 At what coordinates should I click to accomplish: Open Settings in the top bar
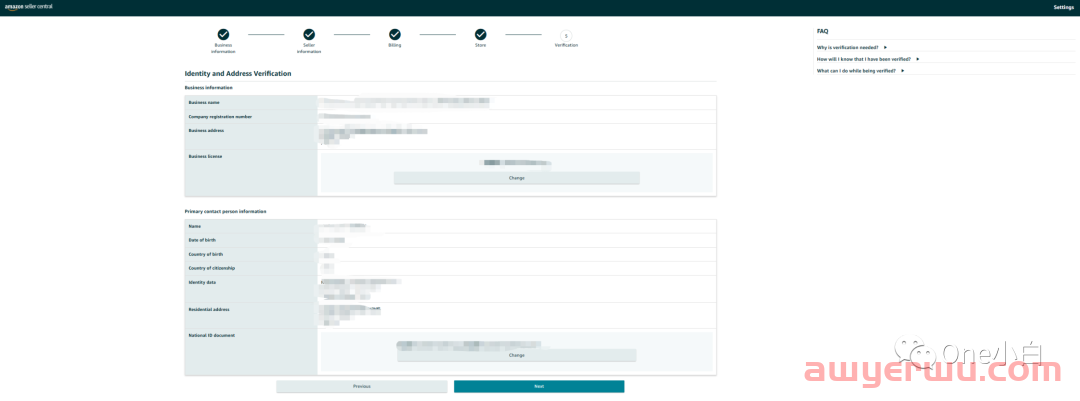pos(1063,7)
